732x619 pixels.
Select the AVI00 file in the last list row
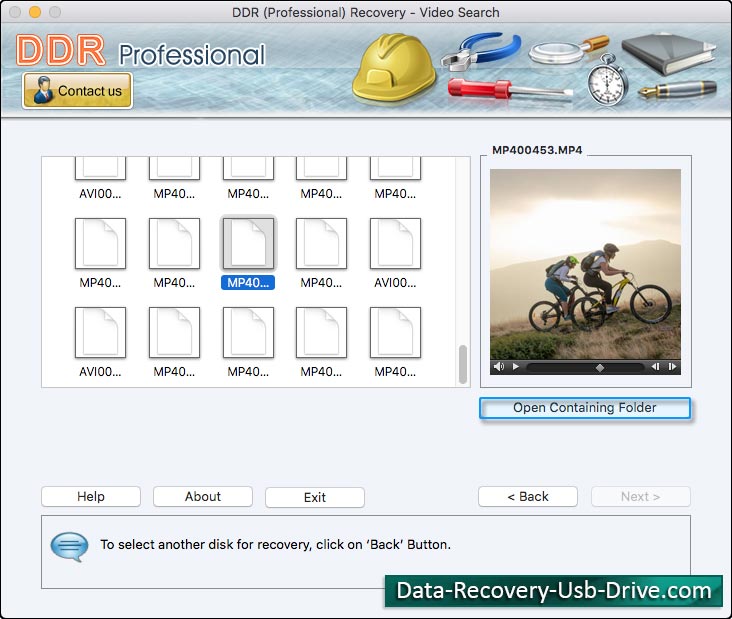[x=100, y=341]
